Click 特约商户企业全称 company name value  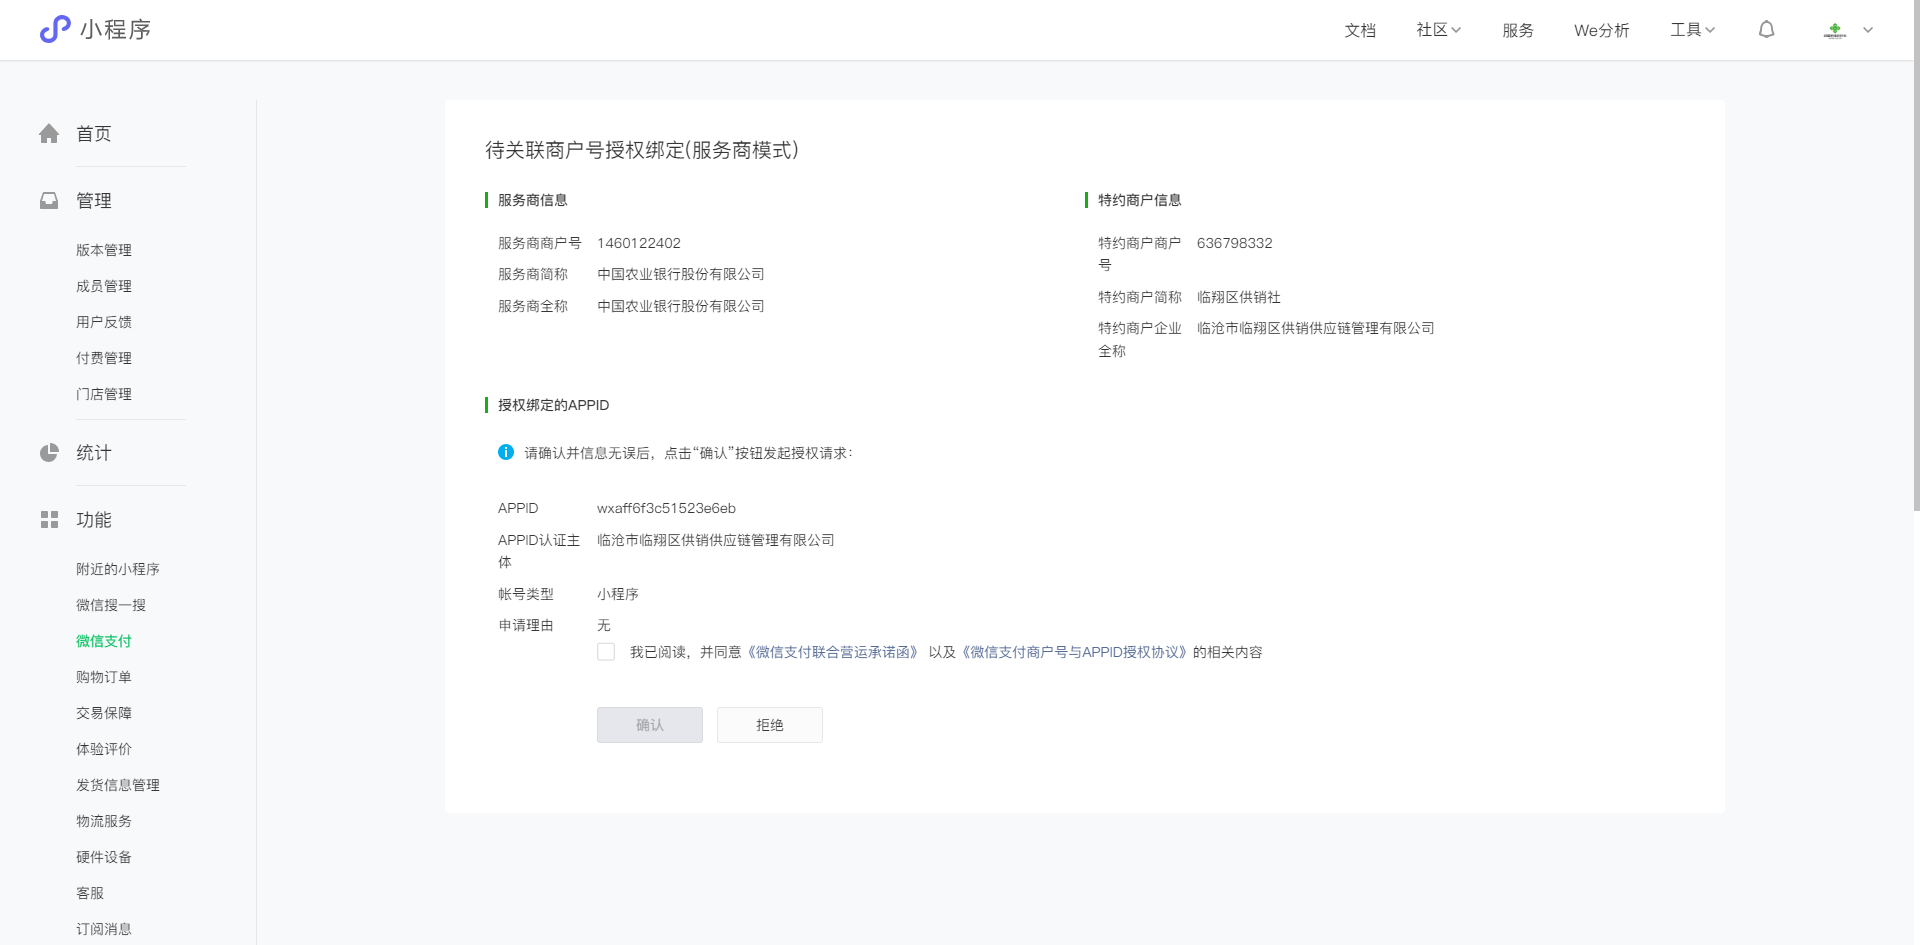(1316, 328)
